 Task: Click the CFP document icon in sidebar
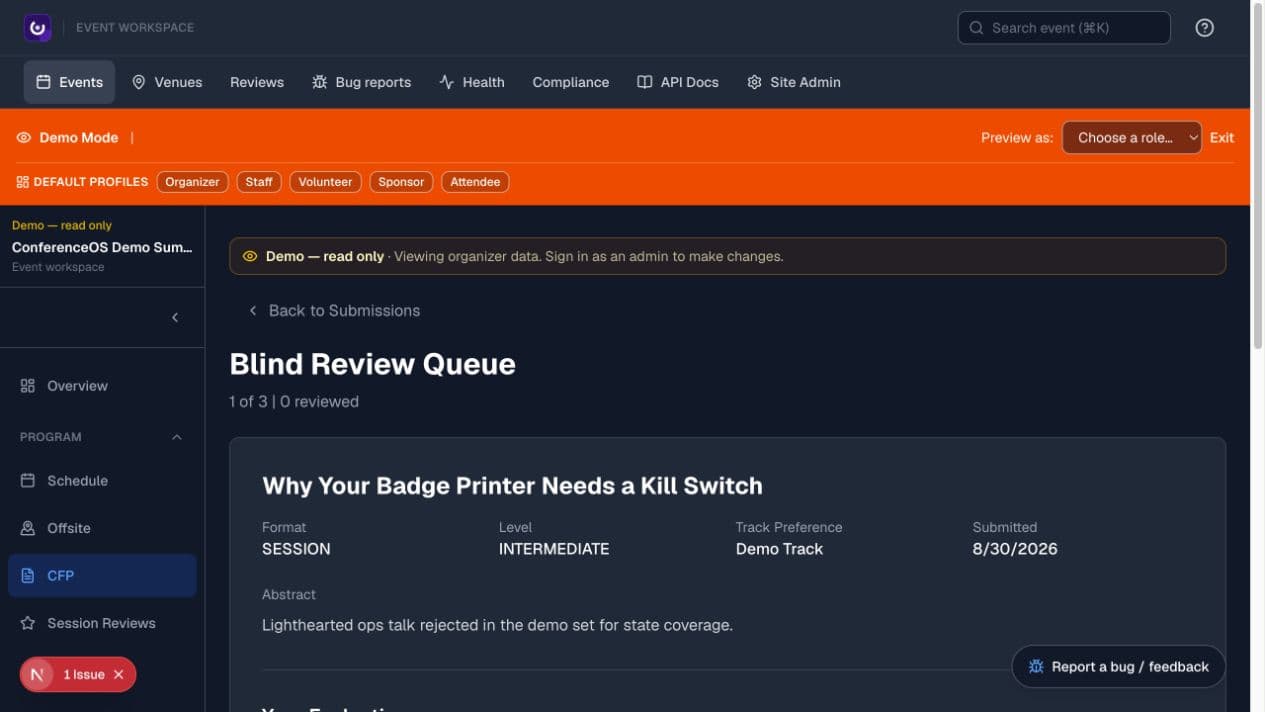coord(28,576)
